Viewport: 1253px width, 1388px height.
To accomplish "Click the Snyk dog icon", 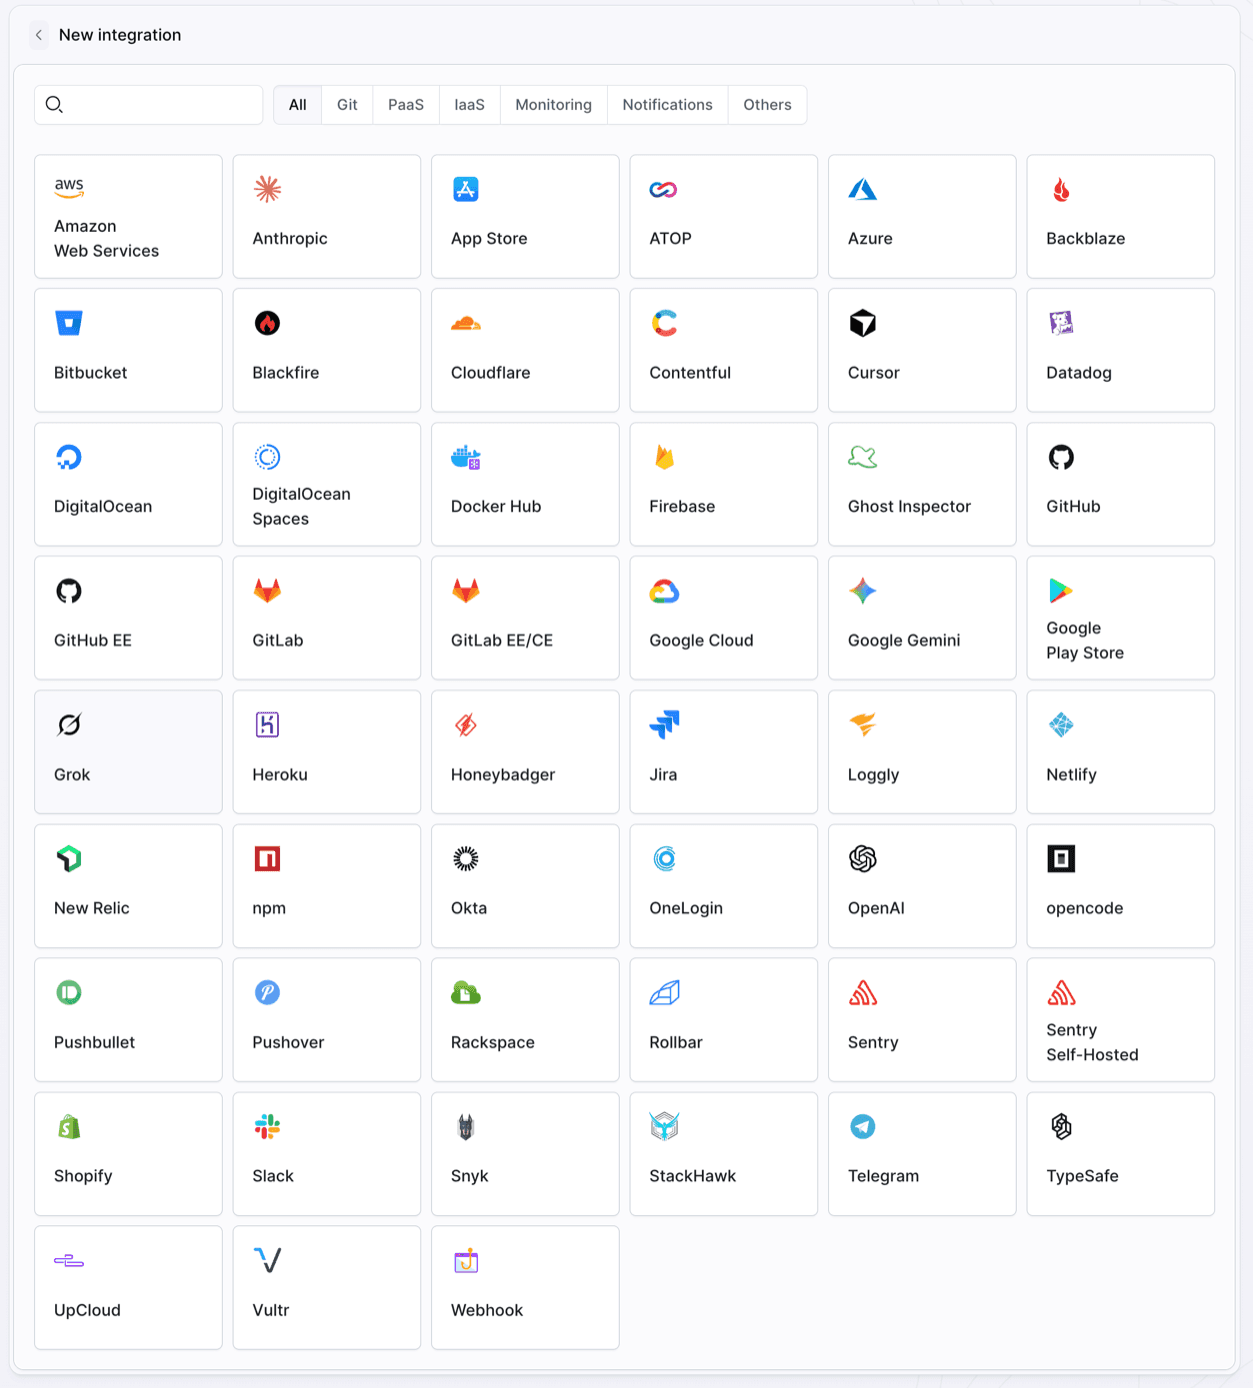I will point(466,1127).
